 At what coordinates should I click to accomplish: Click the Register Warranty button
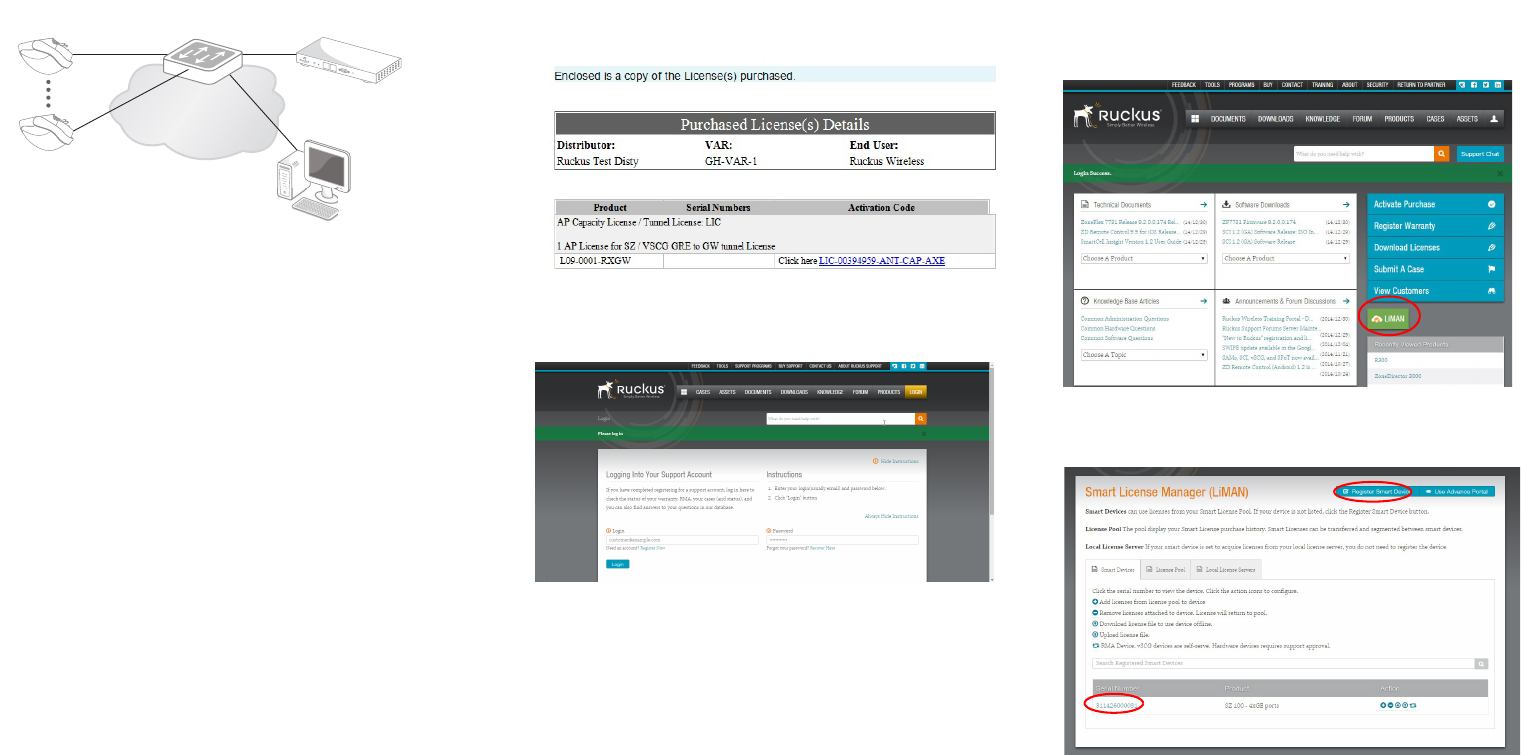click(1435, 226)
